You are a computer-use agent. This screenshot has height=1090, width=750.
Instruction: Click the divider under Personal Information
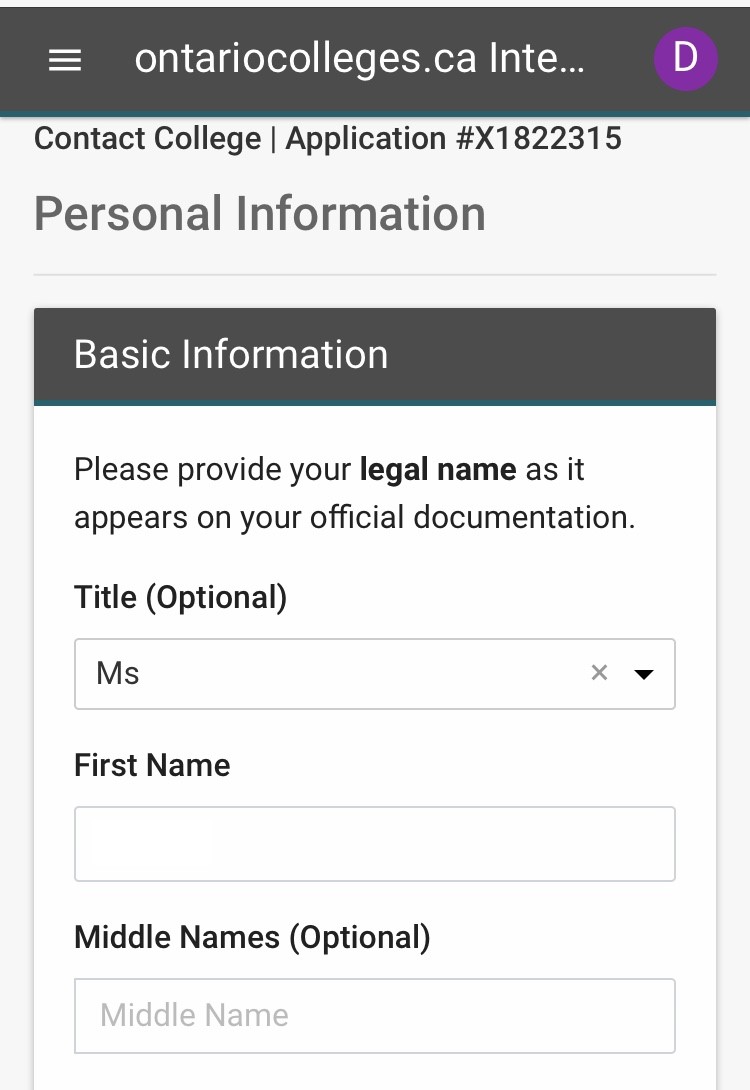point(374,274)
